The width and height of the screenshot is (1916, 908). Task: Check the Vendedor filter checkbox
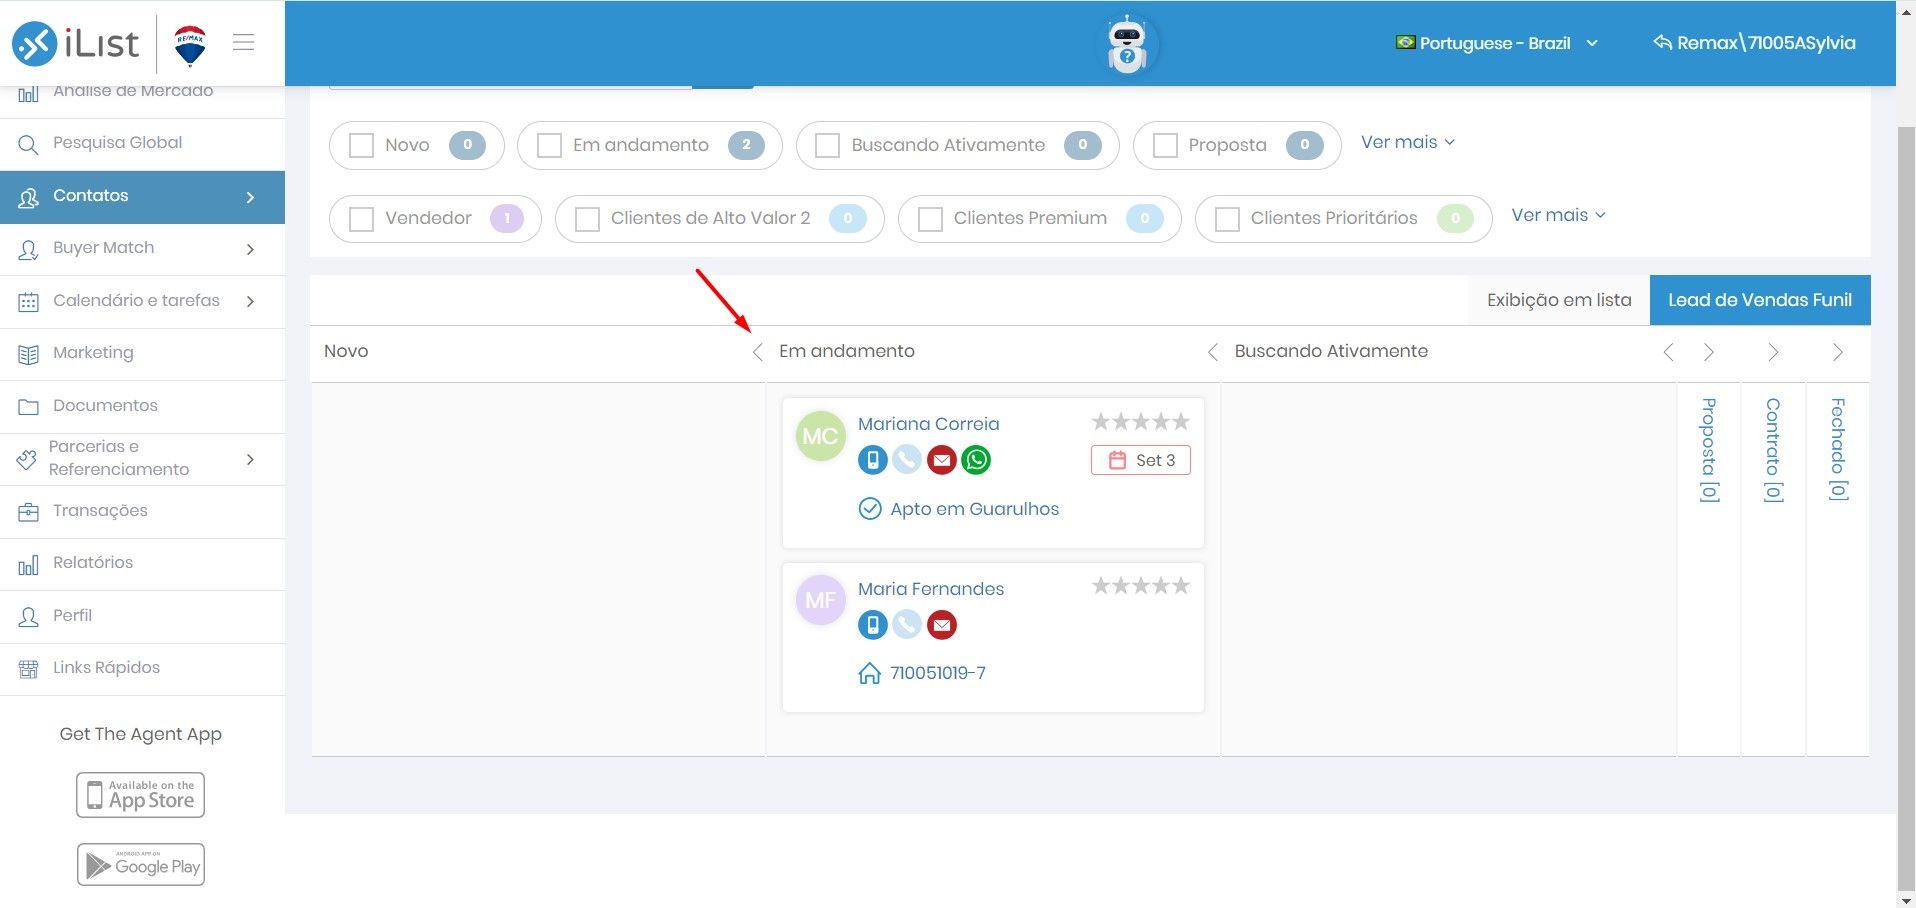361,219
